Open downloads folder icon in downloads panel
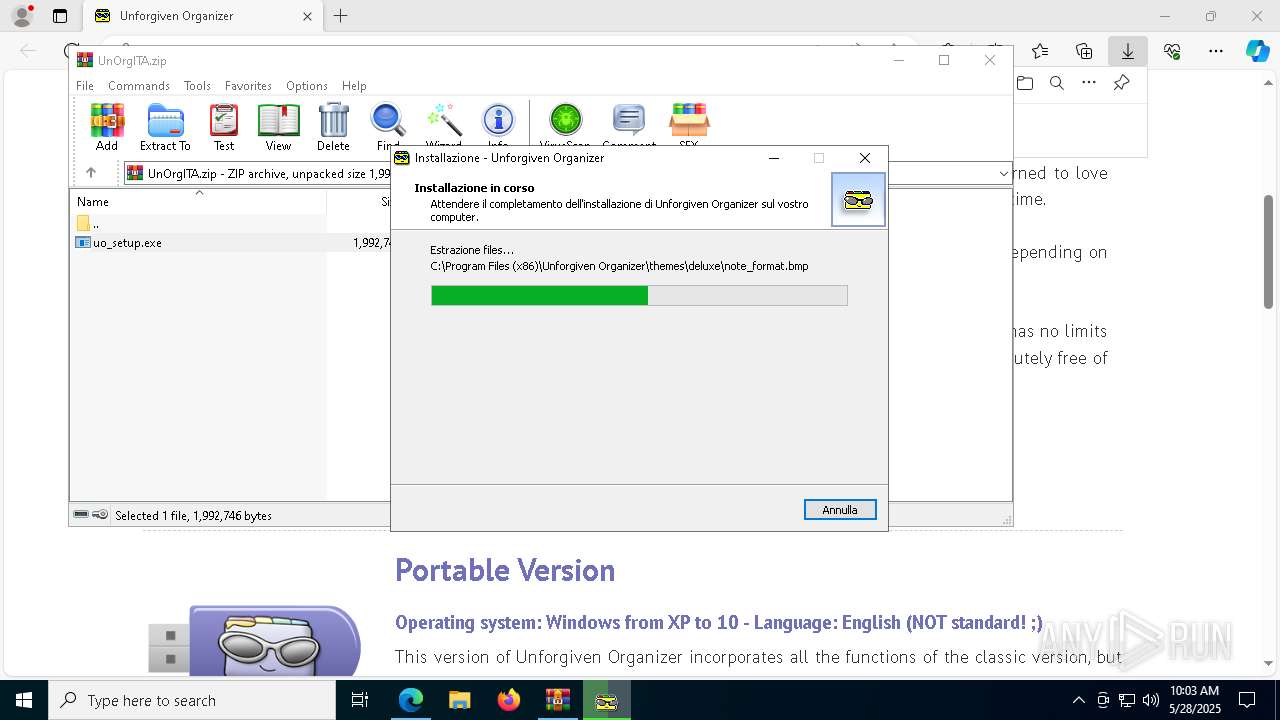Image resolution: width=1280 pixels, height=720 pixels. coord(1025,83)
